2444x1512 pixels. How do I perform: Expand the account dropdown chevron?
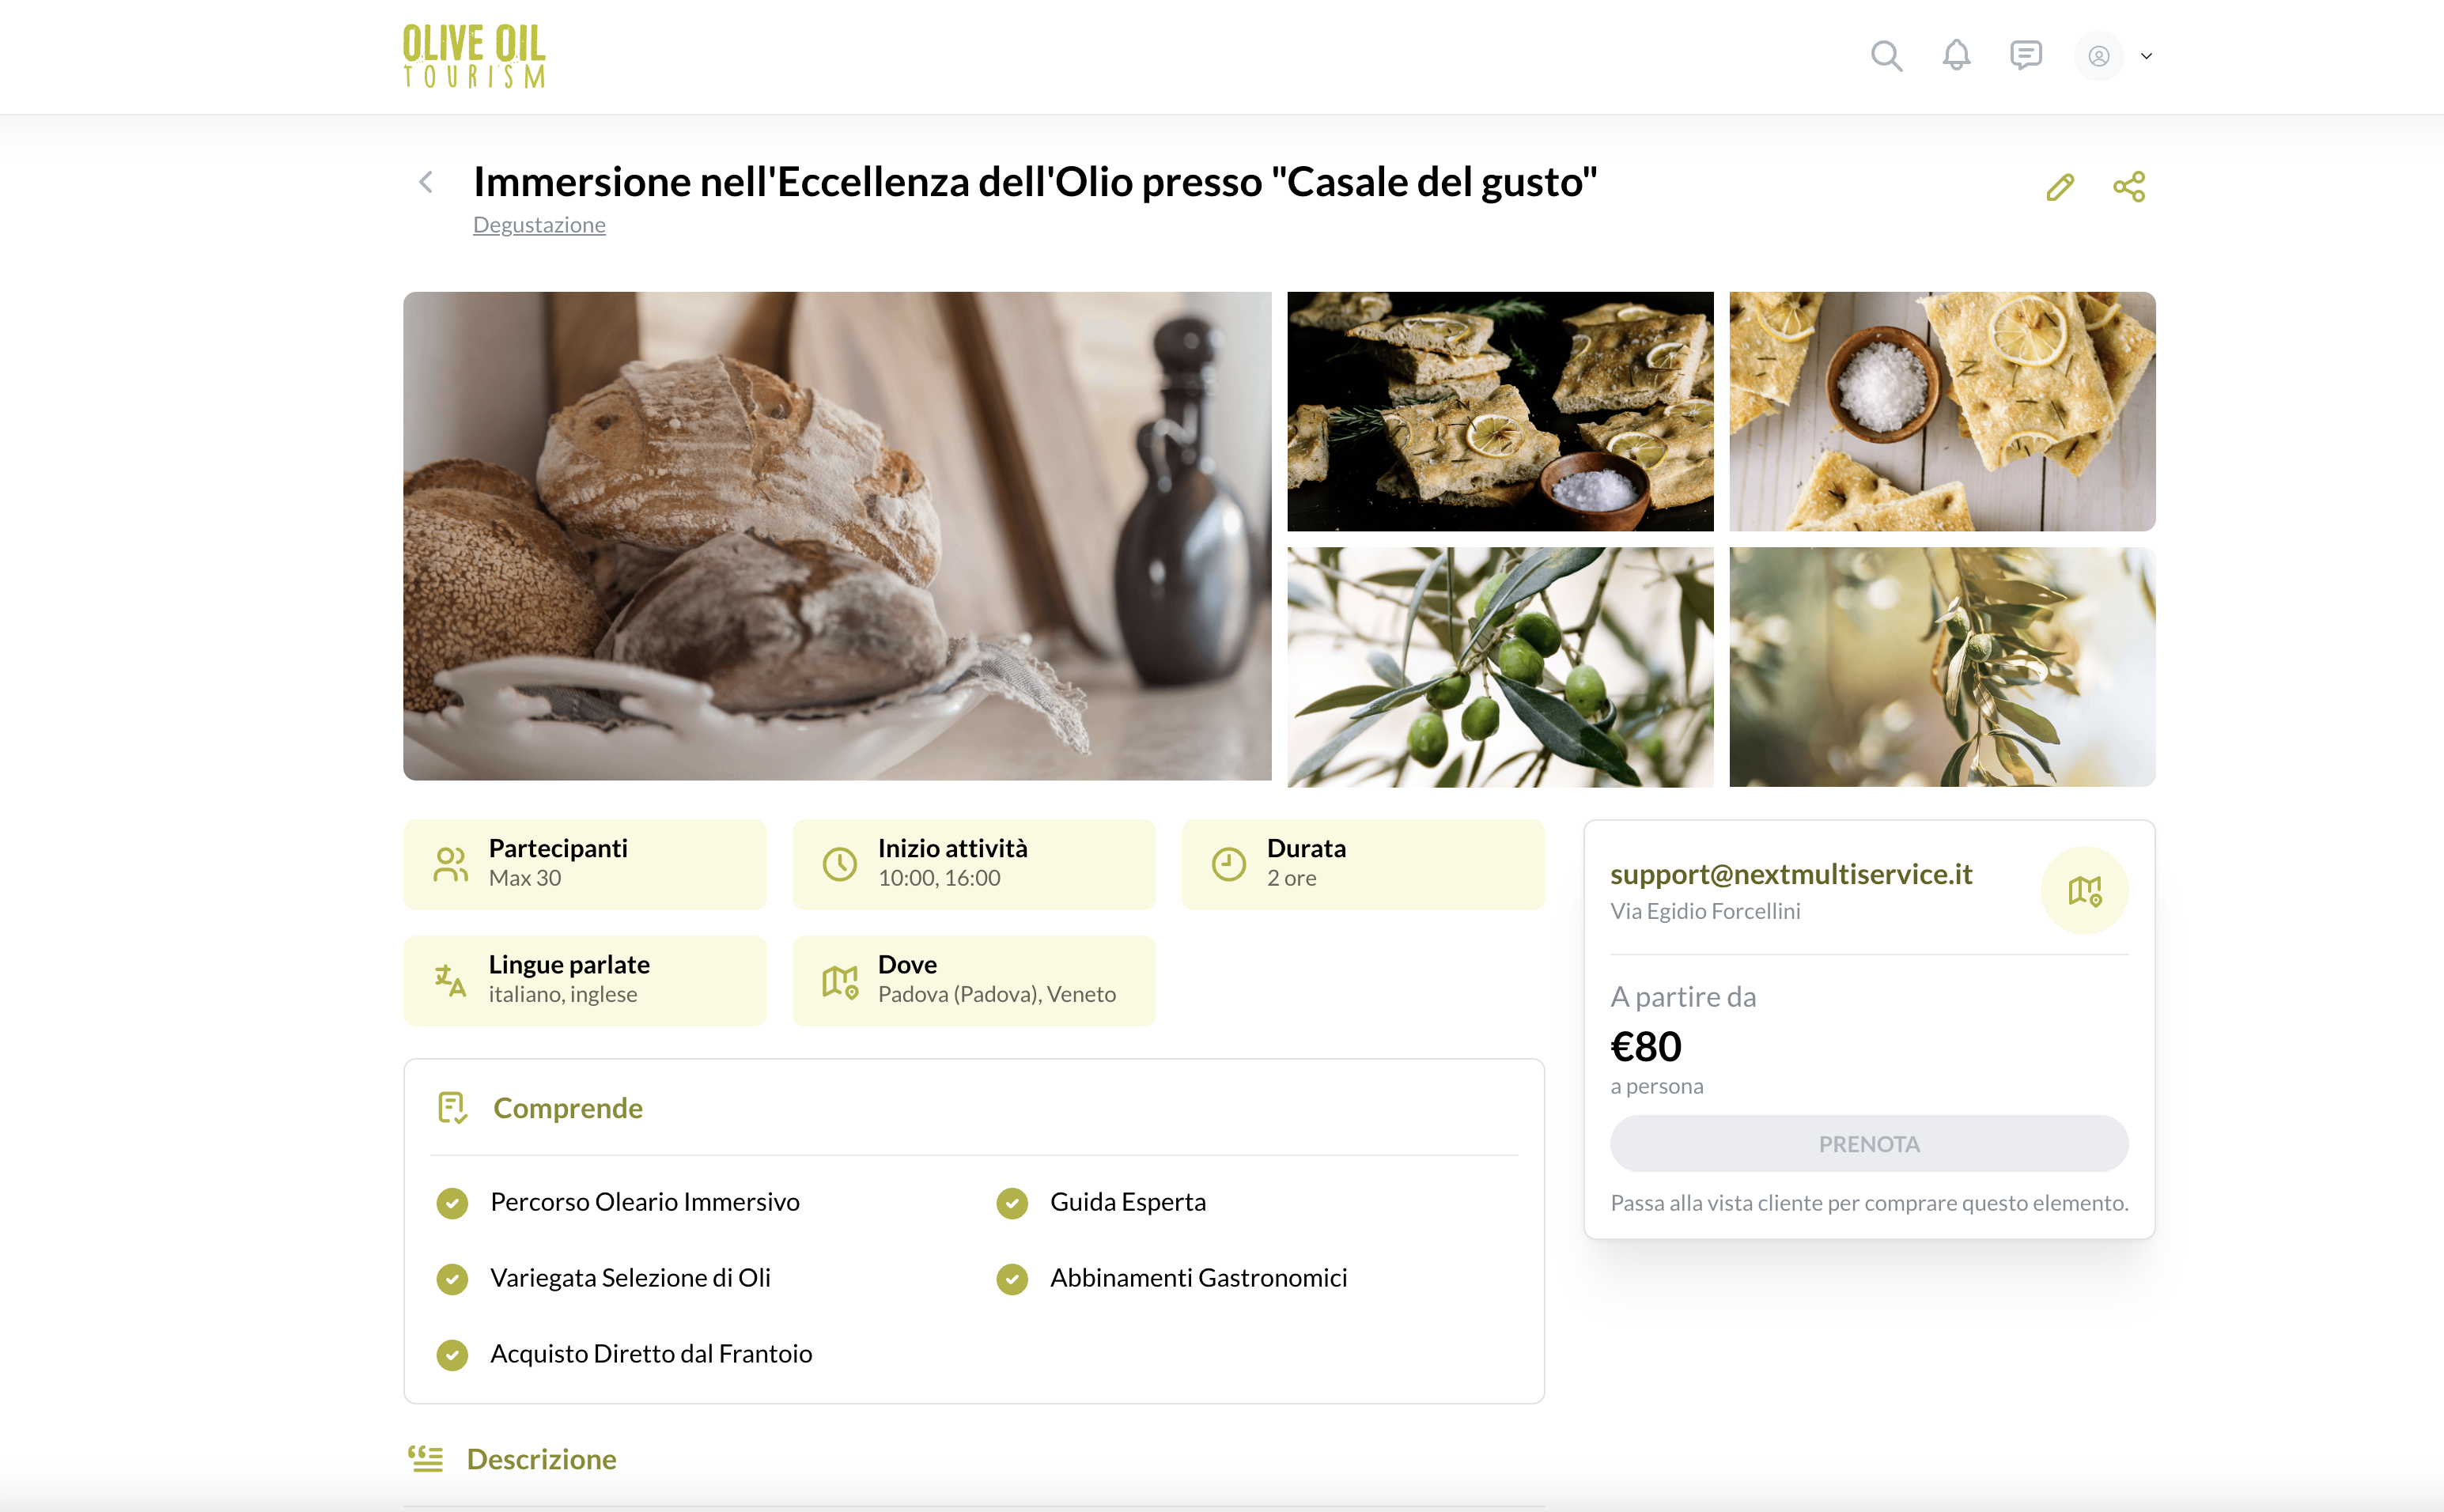tap(2146, 57)
